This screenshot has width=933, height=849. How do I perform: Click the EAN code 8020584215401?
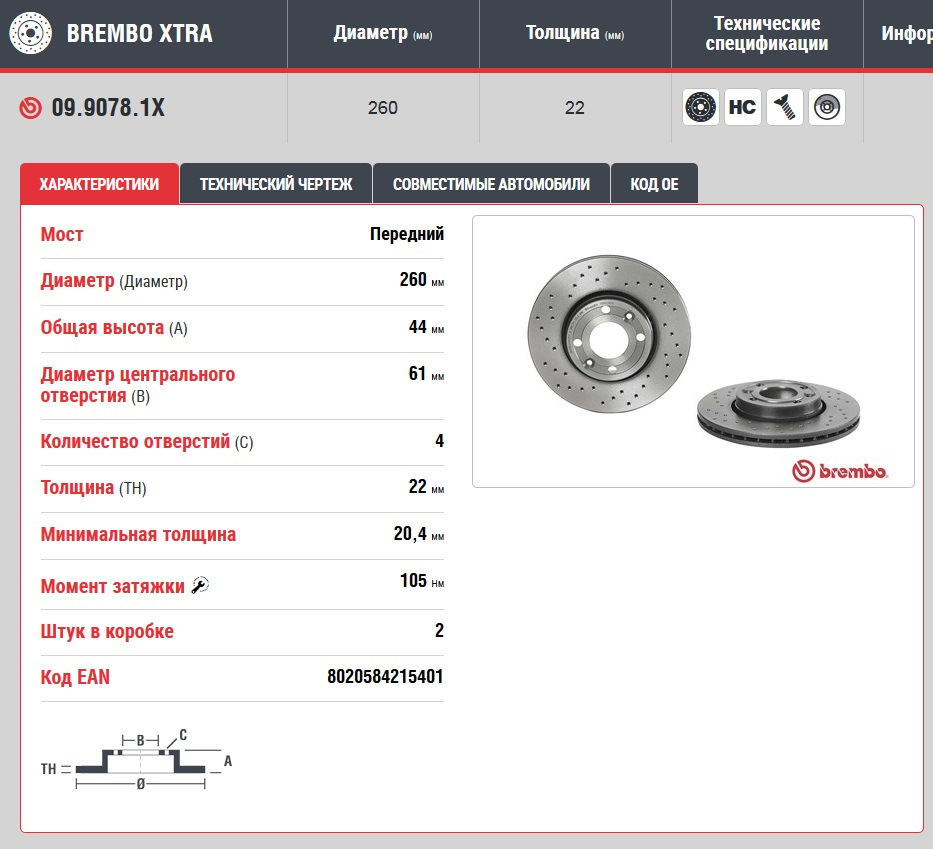click(x=386, y=676)
